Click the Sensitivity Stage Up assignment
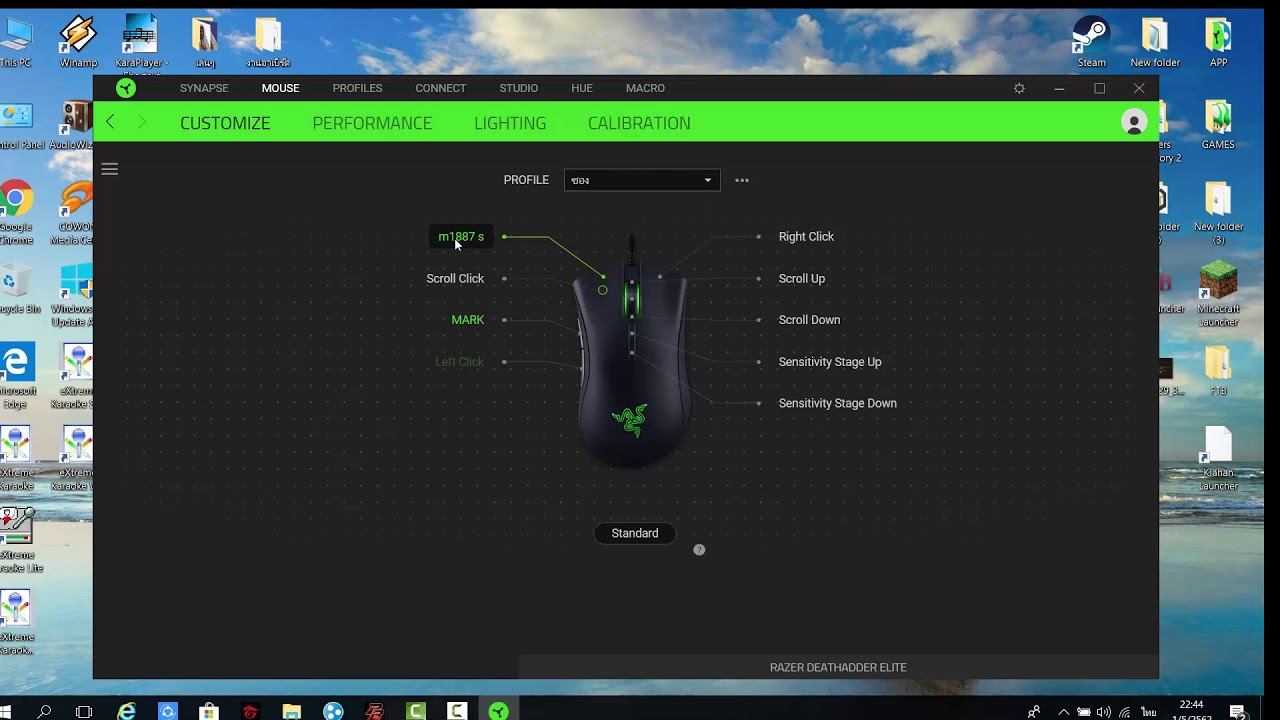1280x720 pixels. pyautogui.click(x=830, y=362)
